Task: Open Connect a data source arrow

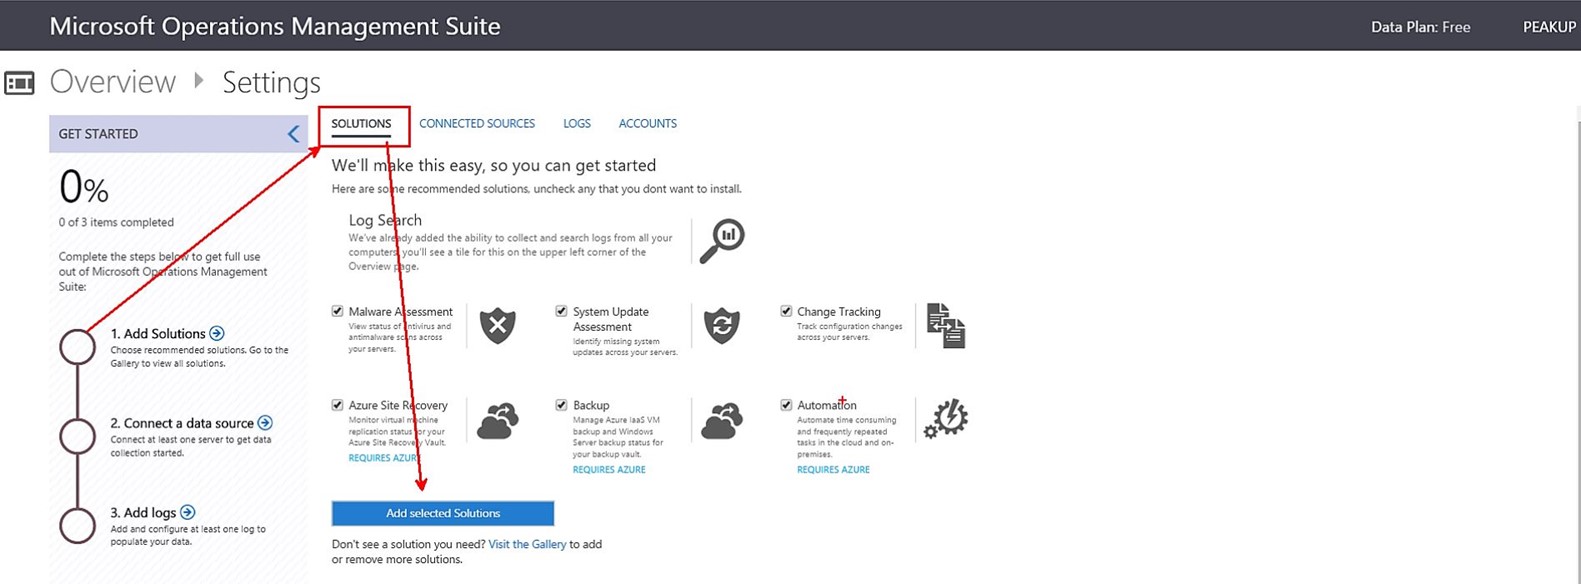Action: click(265, 422)
